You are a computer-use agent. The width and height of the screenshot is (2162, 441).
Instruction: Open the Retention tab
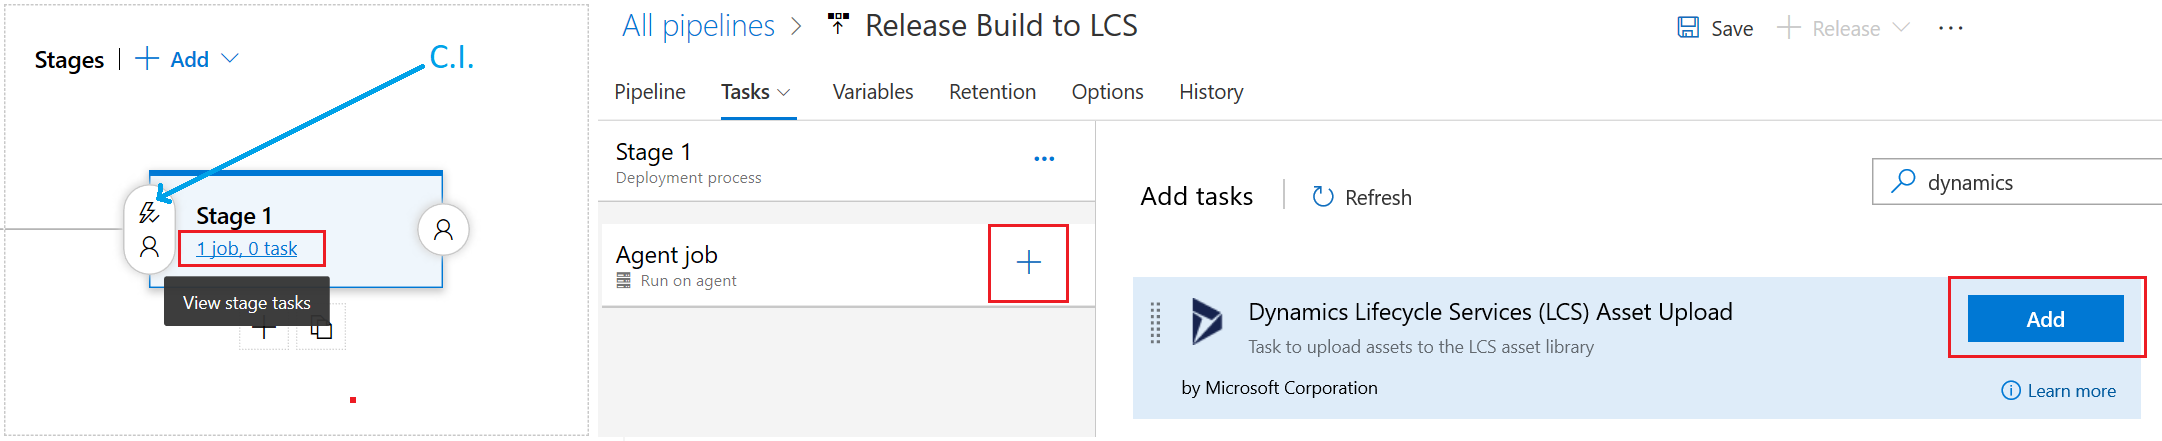tap(992, 92)
